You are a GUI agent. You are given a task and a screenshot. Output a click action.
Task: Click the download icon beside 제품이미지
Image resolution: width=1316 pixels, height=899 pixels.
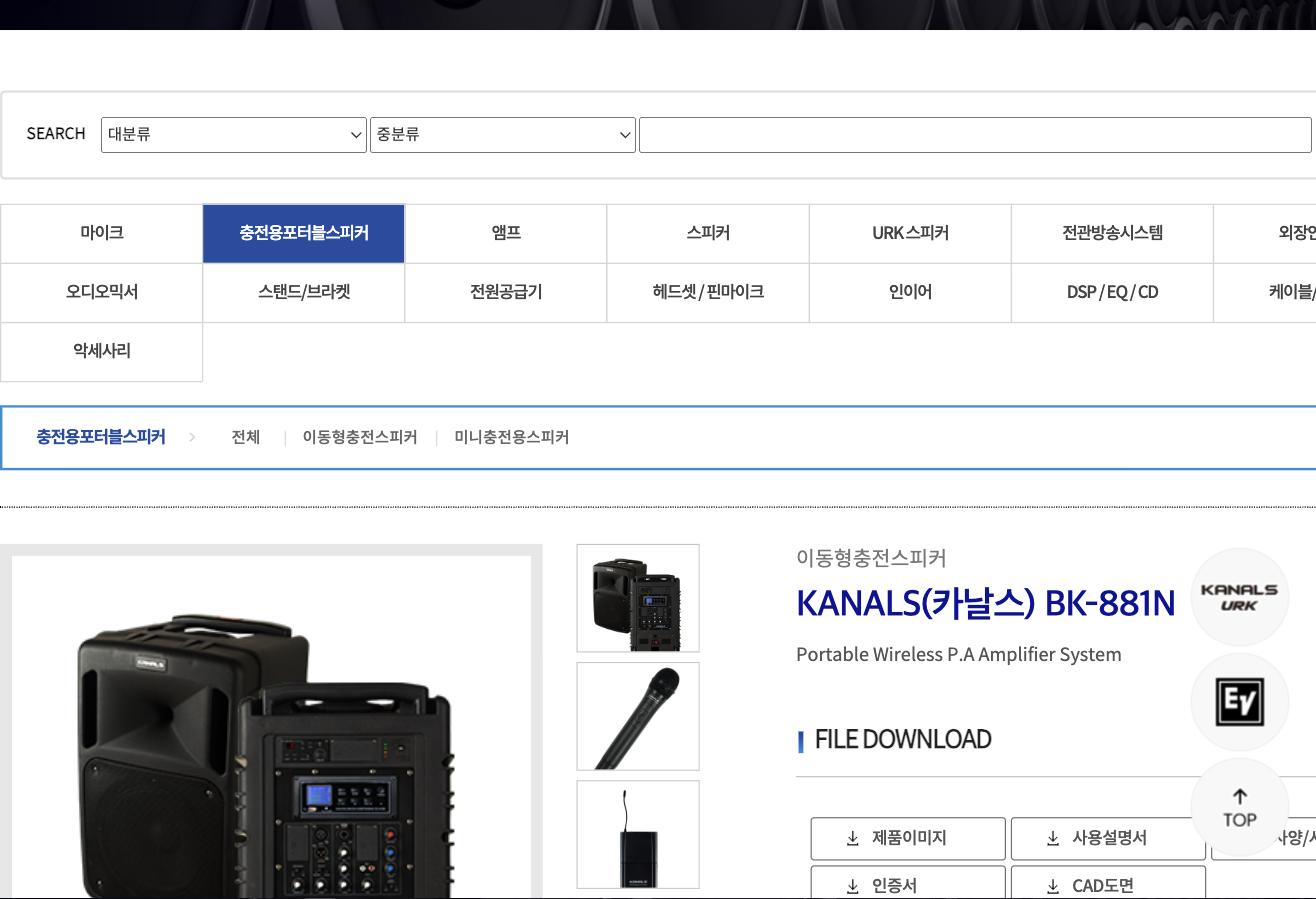click(853, 838)
